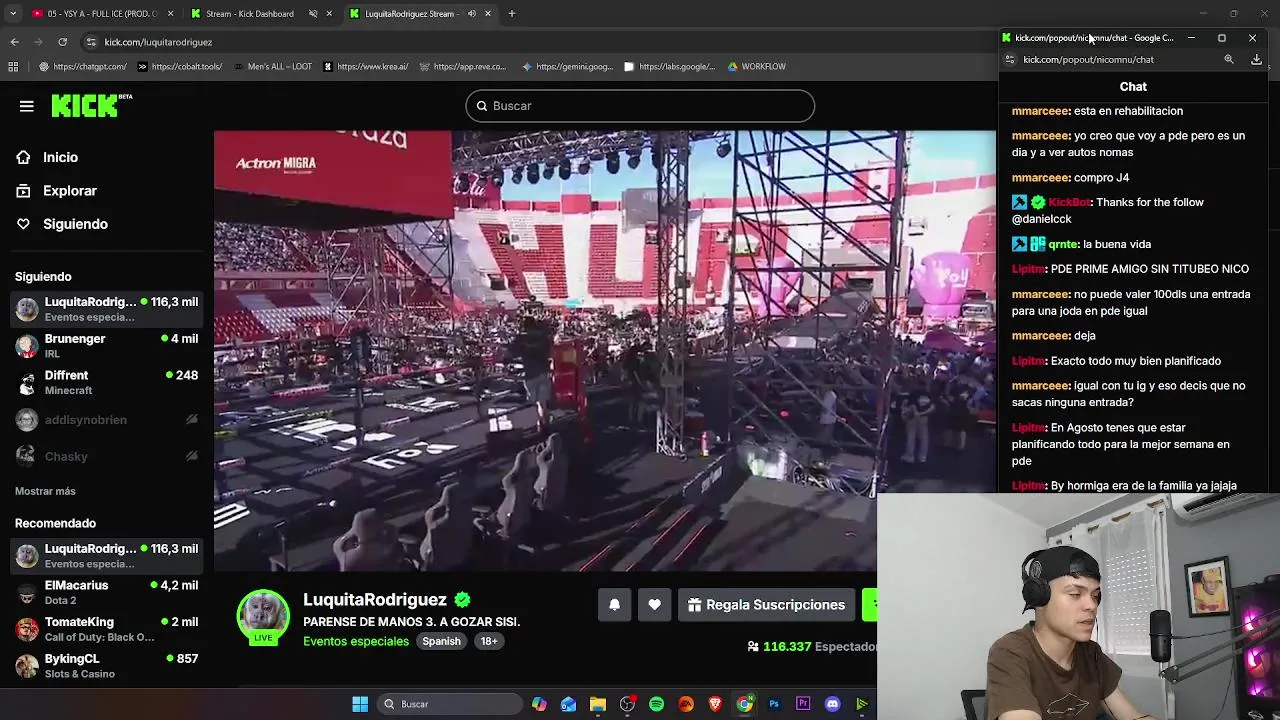The image size is (1280, 720).
Task: Click the address bar URL kick.com/luquitarodriguez
Action: [158, 42]
